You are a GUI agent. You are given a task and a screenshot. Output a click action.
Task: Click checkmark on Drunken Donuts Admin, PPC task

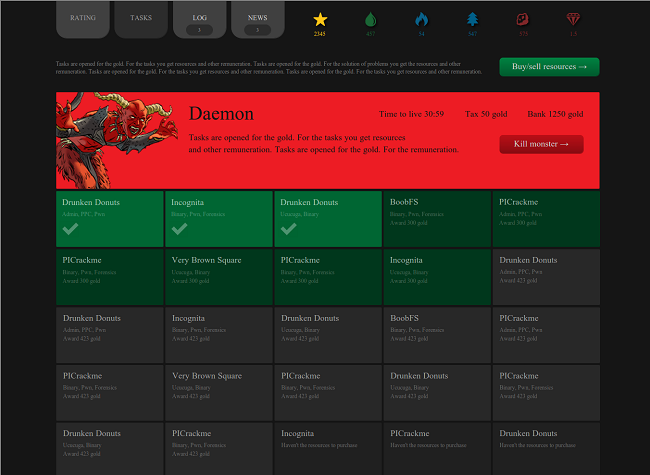pos(70,229)
